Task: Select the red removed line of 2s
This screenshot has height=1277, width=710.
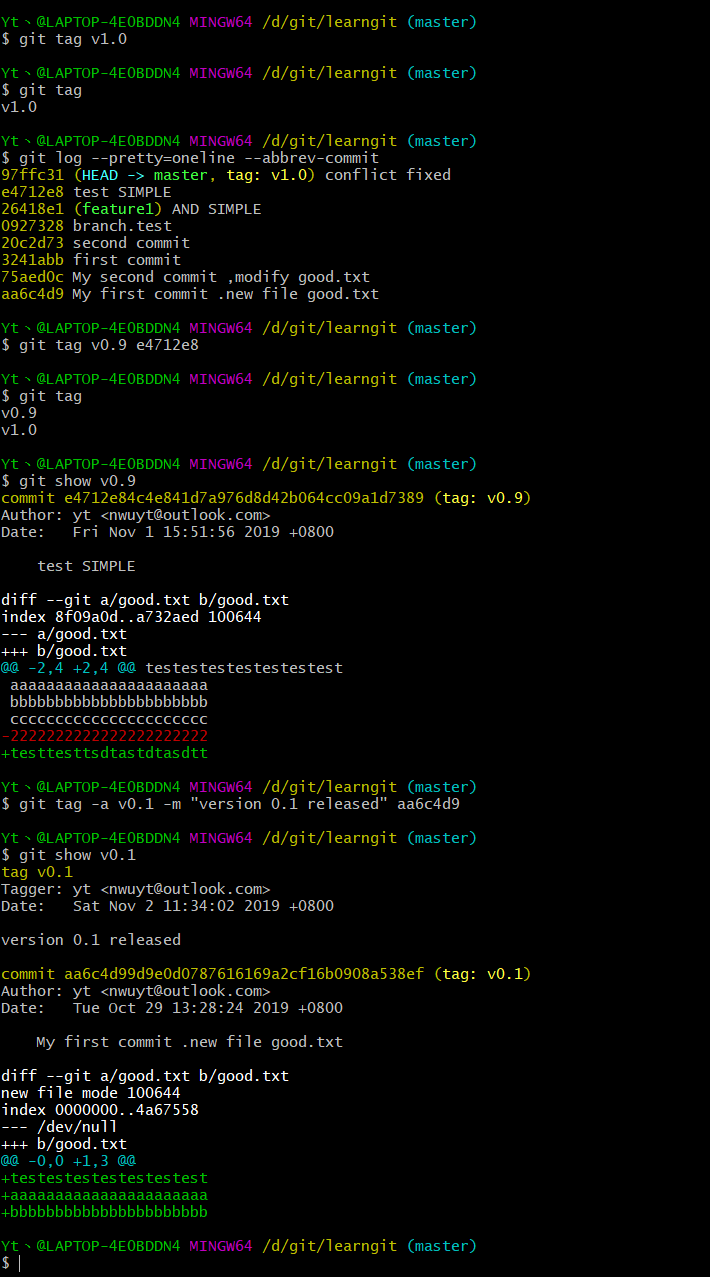Action: [104, 736]
